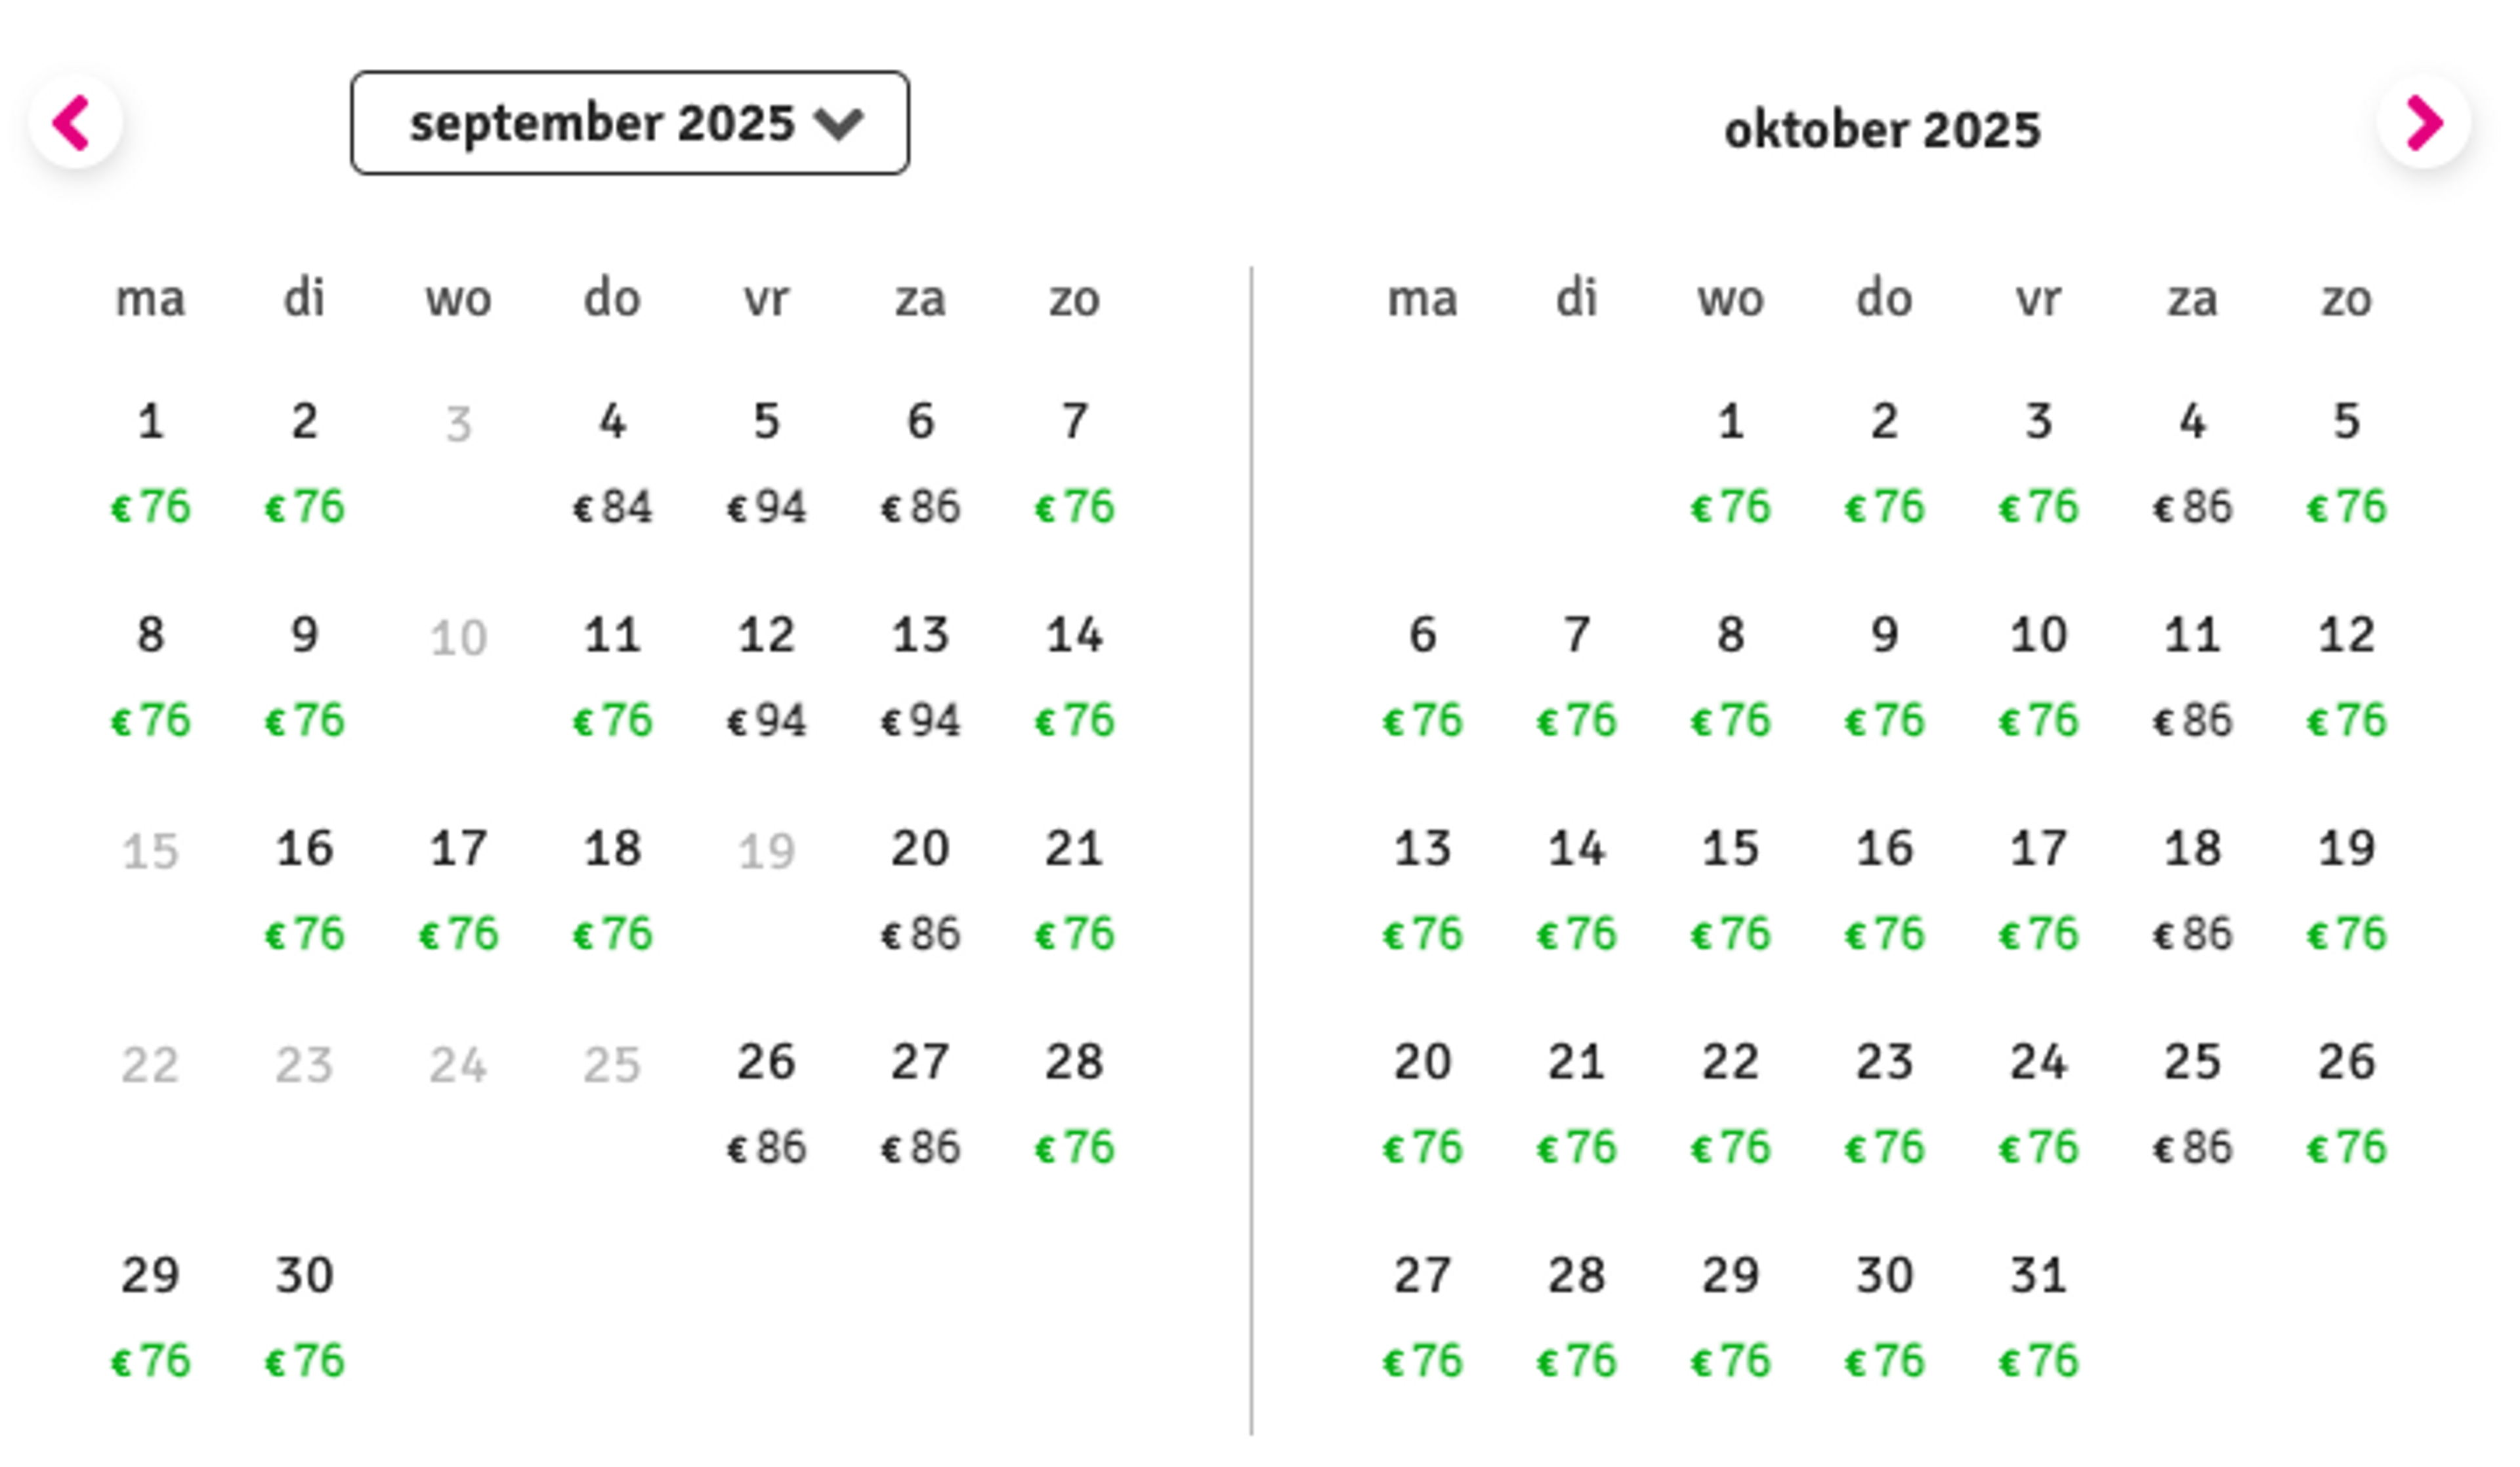Select September 26 date cell
This screenshot has height=1467, width=2520.
767,1104
